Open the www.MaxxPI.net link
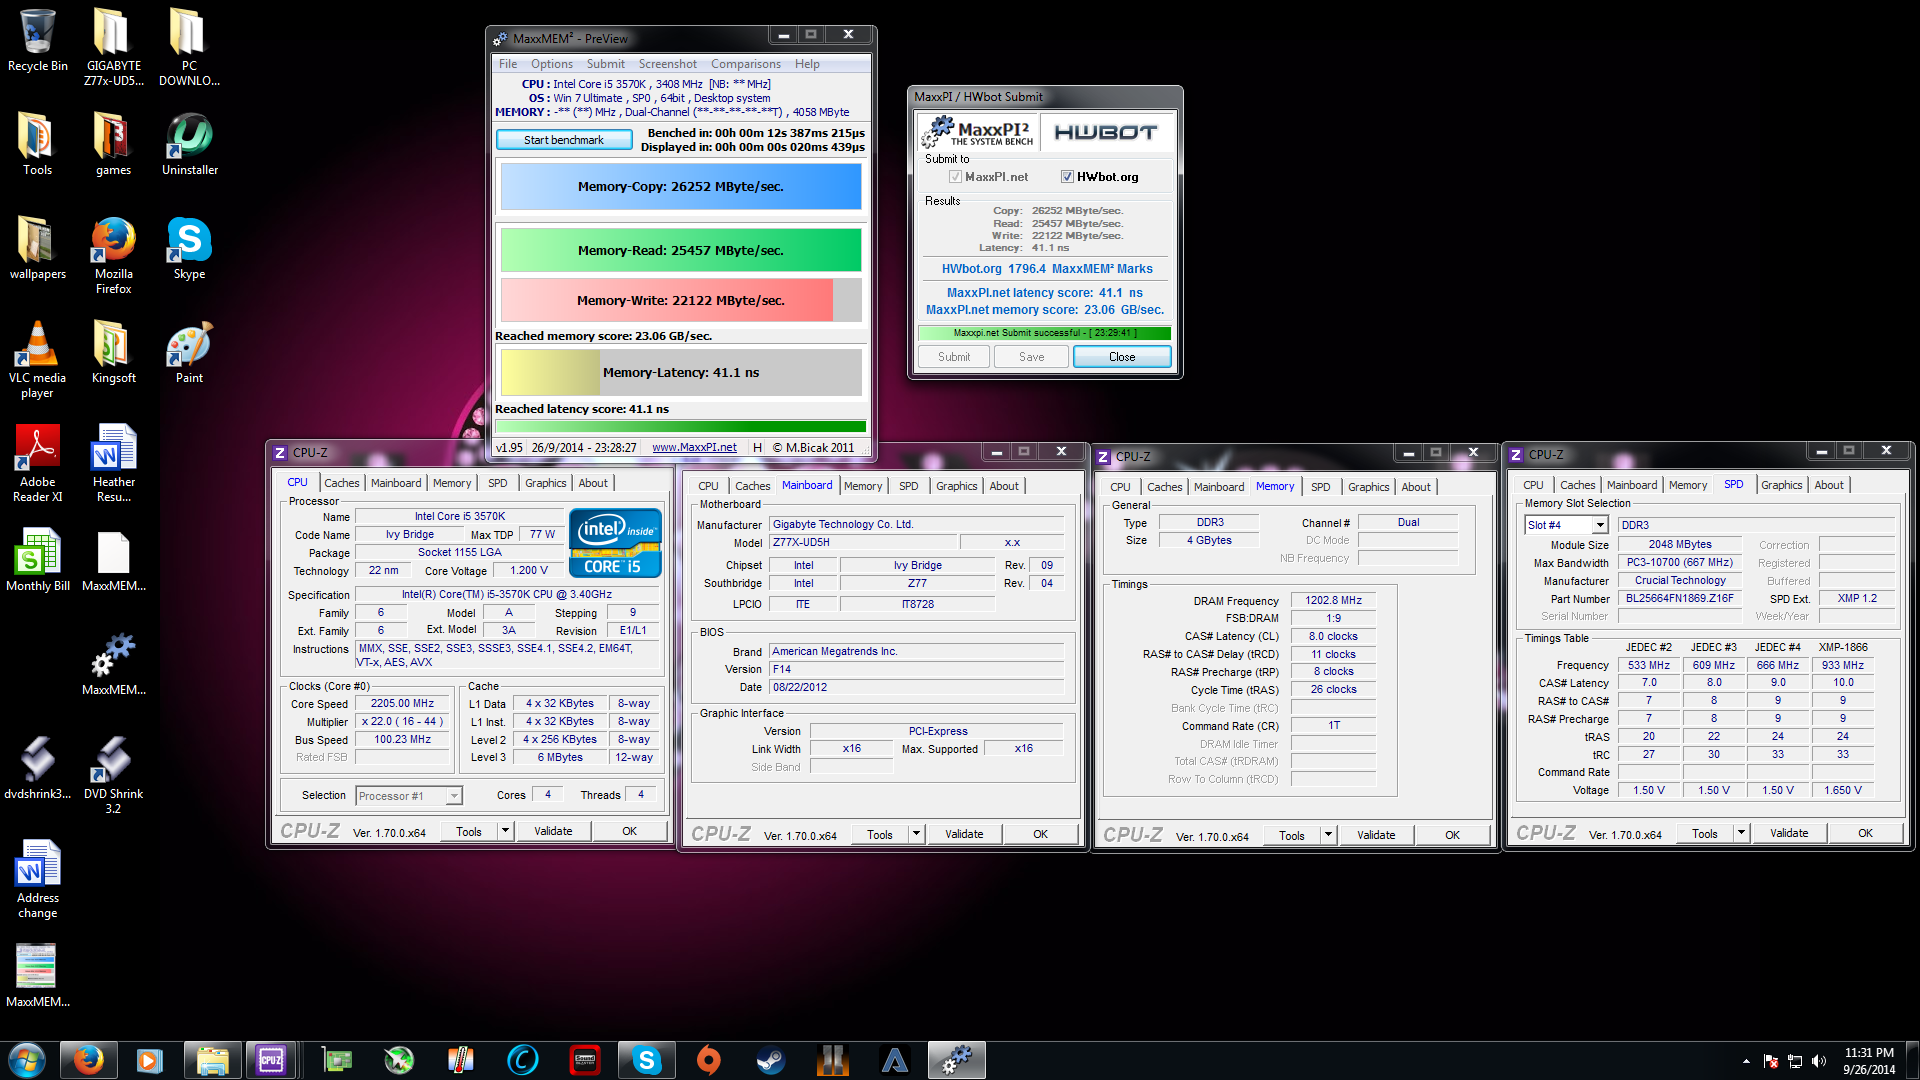This screenshot has width=1920, height=1080. (694, 448)
